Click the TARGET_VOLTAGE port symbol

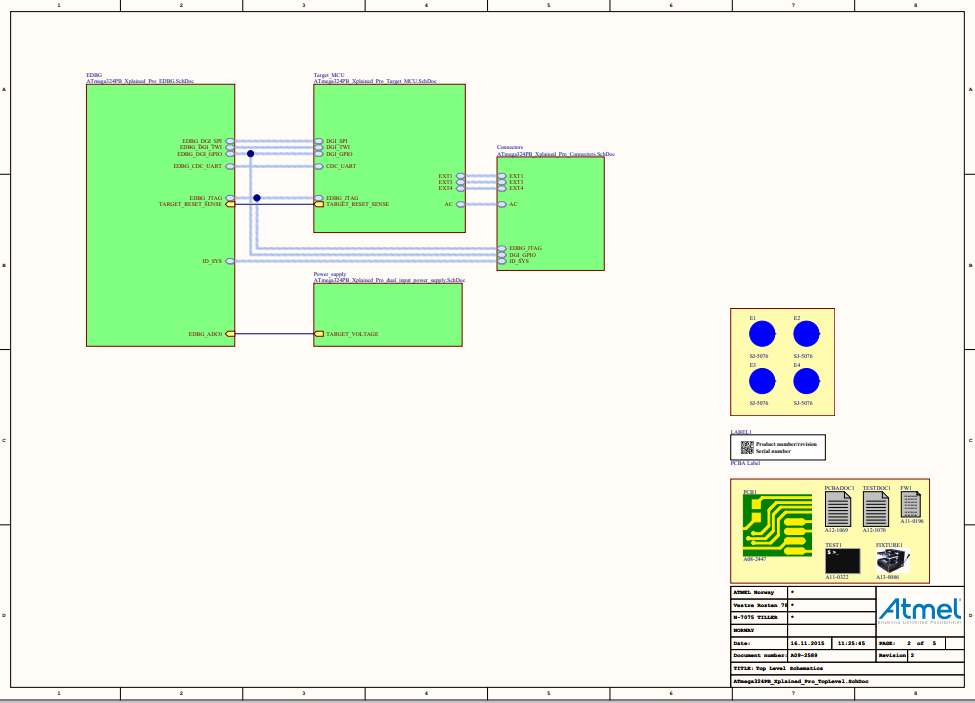coord(319,334)
